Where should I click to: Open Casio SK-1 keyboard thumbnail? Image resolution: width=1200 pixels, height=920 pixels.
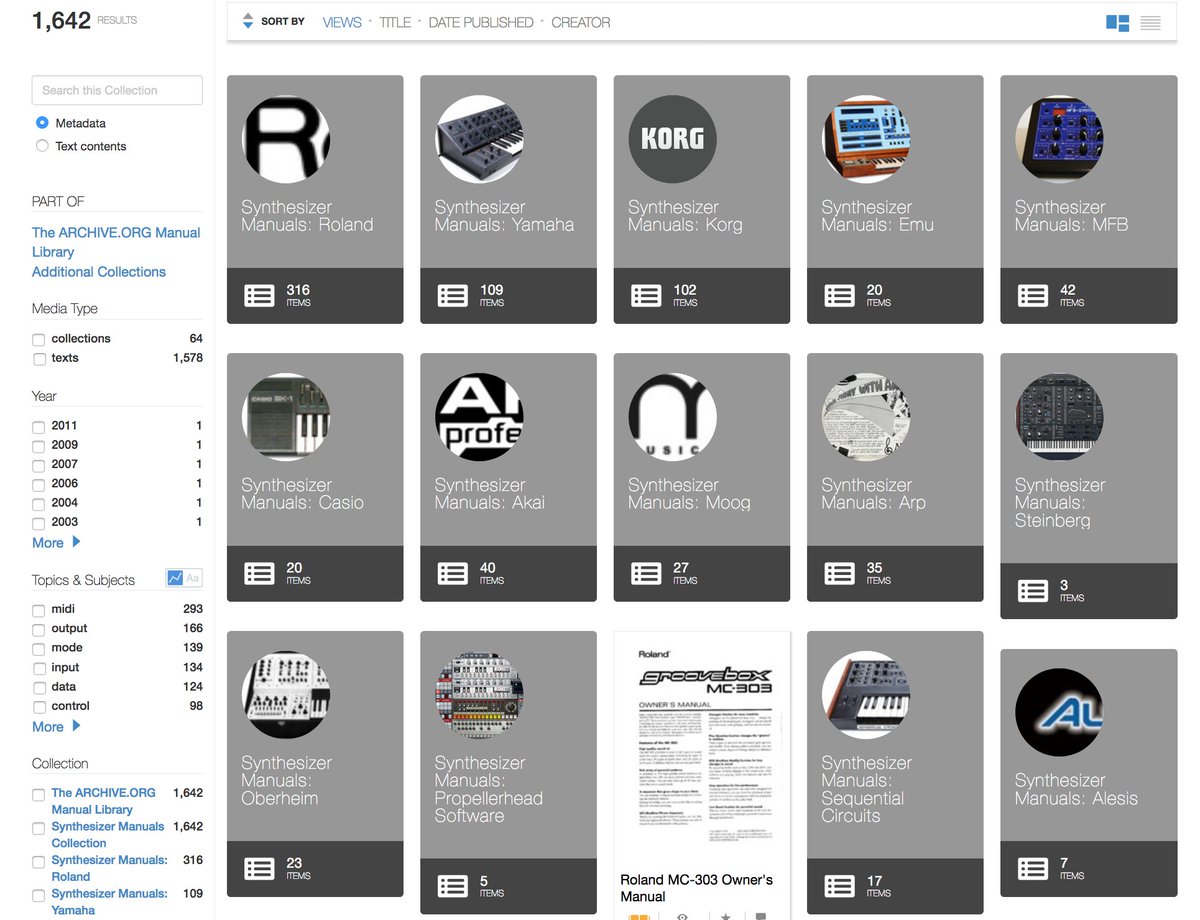pos(286,417)
